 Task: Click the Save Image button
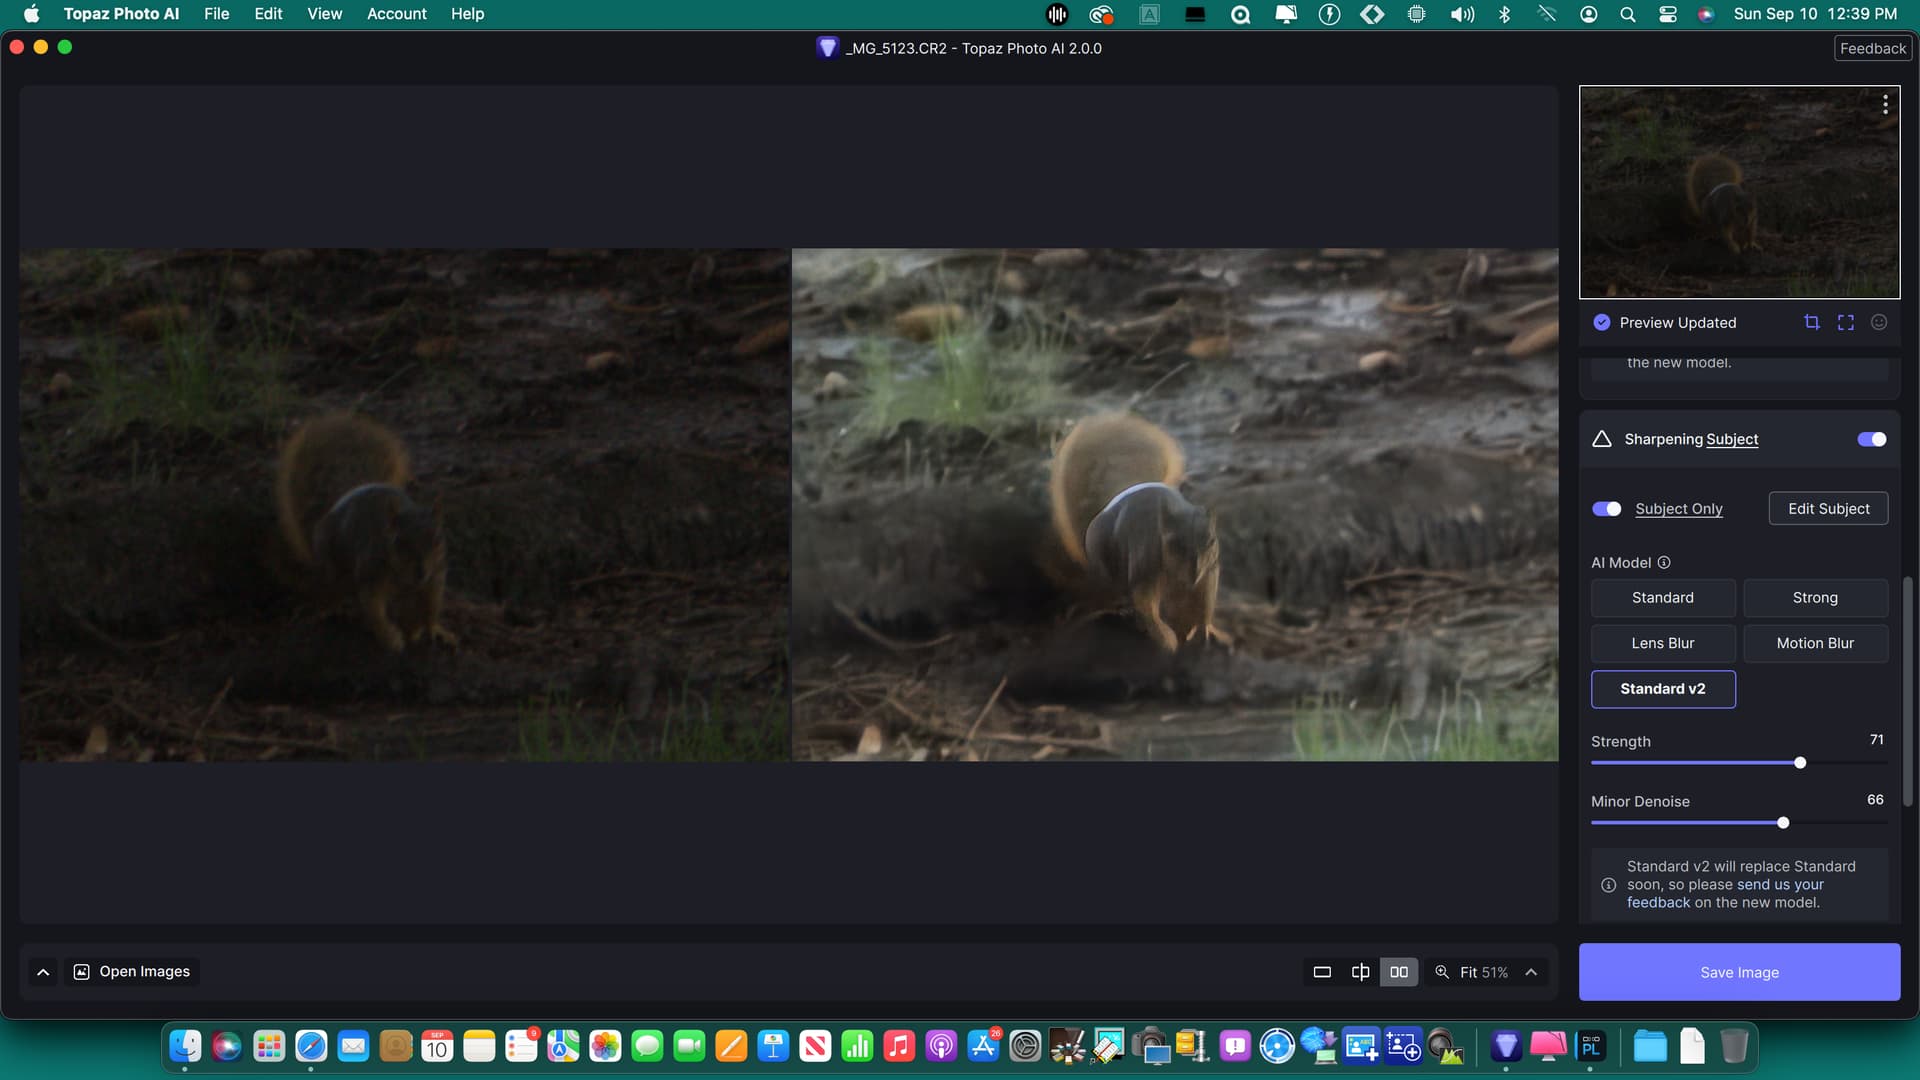click(1739, 972)
